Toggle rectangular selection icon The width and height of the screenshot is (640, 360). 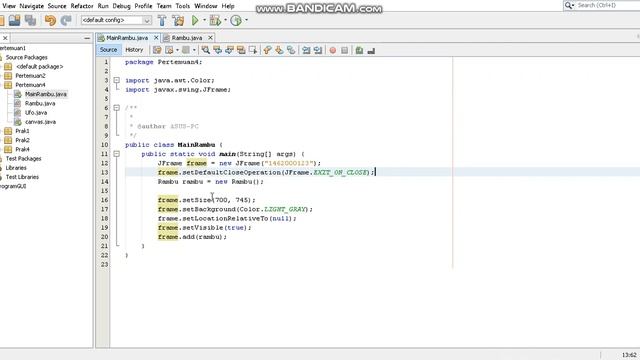(x=253, y=50)
